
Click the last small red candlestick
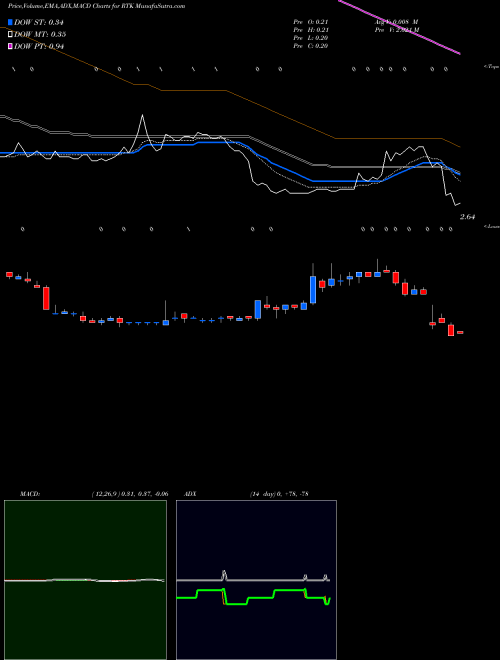point(460,333)
